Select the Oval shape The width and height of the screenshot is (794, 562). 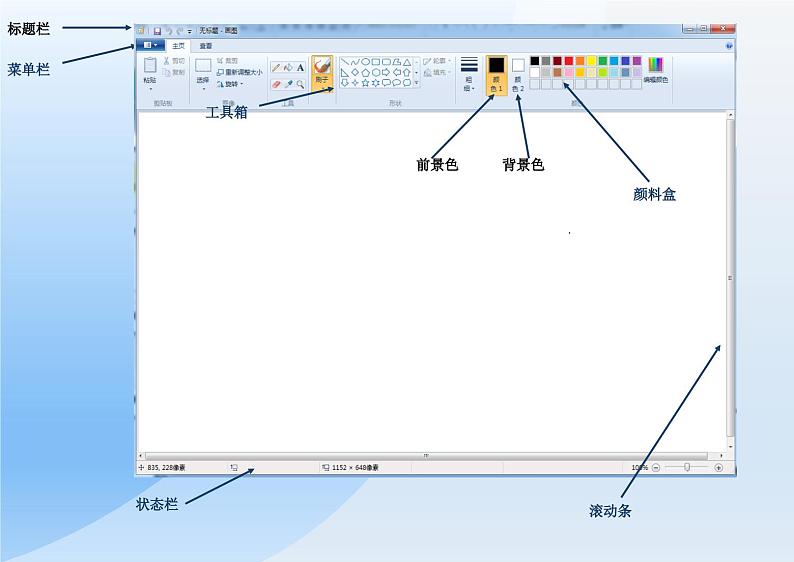click(x=365, y=62)
